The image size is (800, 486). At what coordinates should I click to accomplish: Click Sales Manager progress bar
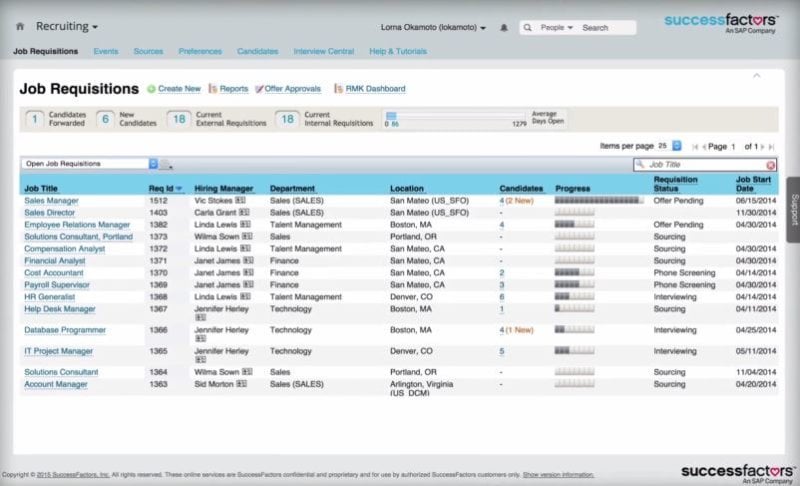click(x=599, y=200)
